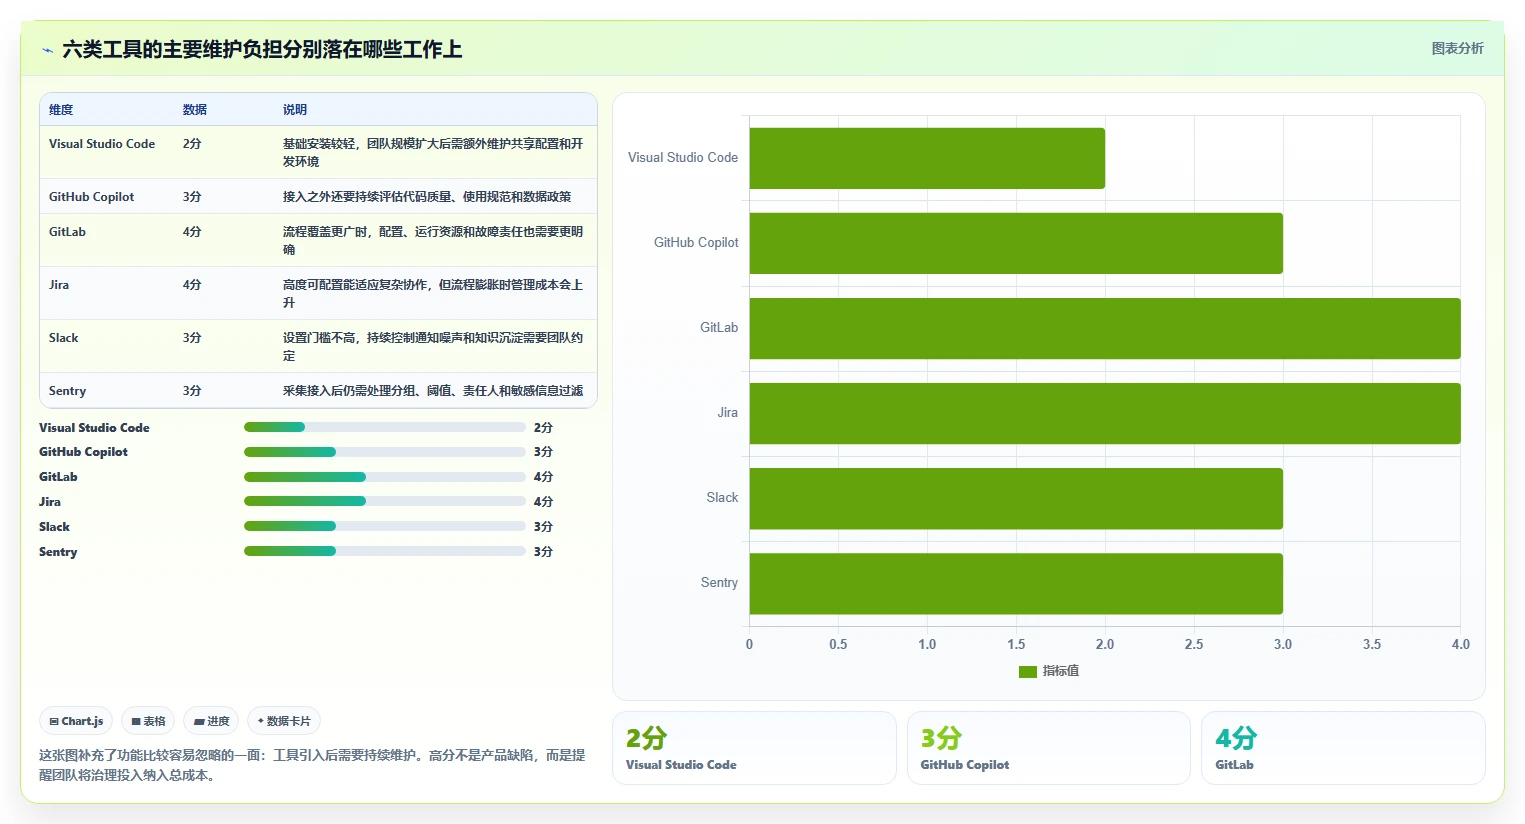
Task: Click the 4.0 tick on chart x-axis
Action: coord(1461,645)
